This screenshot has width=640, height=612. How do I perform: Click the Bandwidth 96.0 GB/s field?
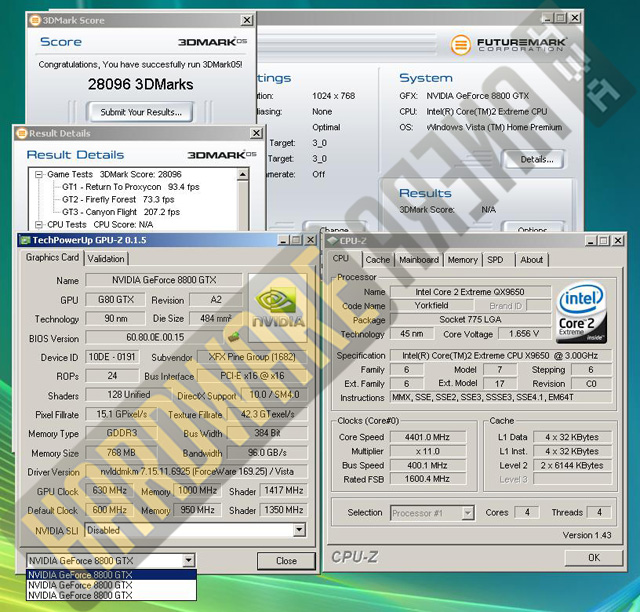click(267, 453)
